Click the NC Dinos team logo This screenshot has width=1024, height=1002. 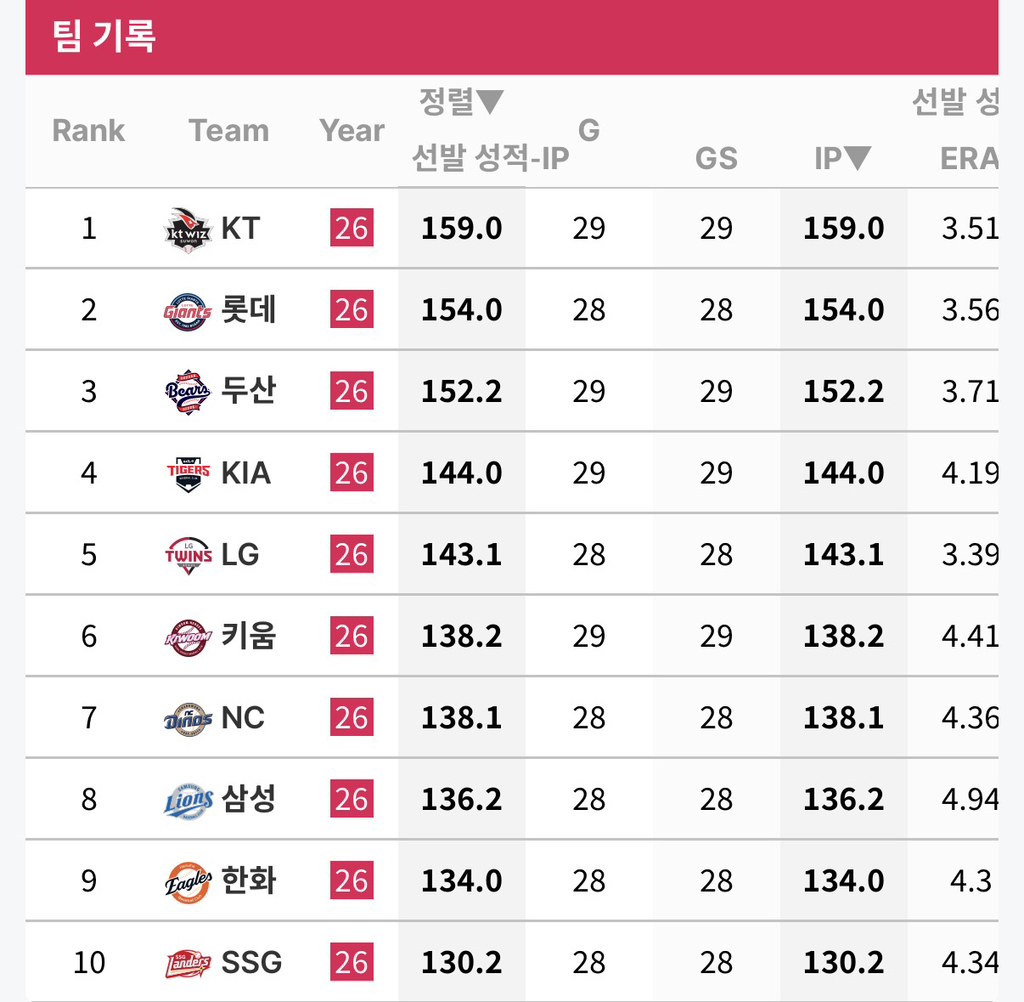coord(188,719)
